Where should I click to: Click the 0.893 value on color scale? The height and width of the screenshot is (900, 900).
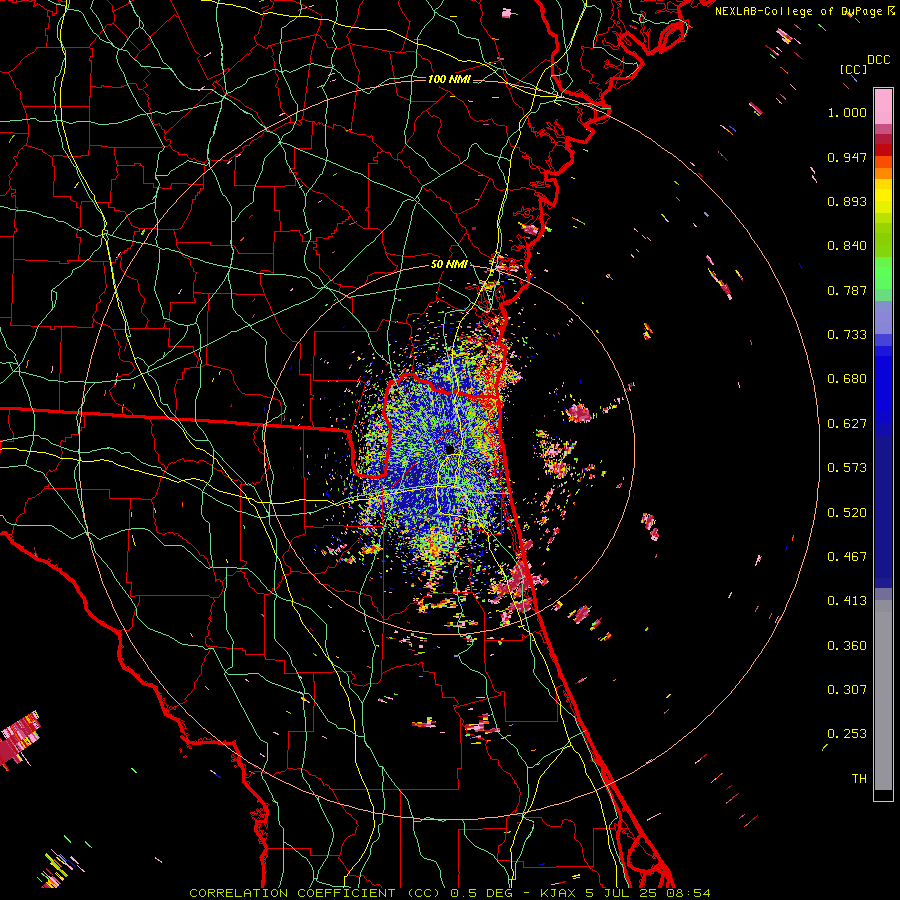(x=847, y=201)
